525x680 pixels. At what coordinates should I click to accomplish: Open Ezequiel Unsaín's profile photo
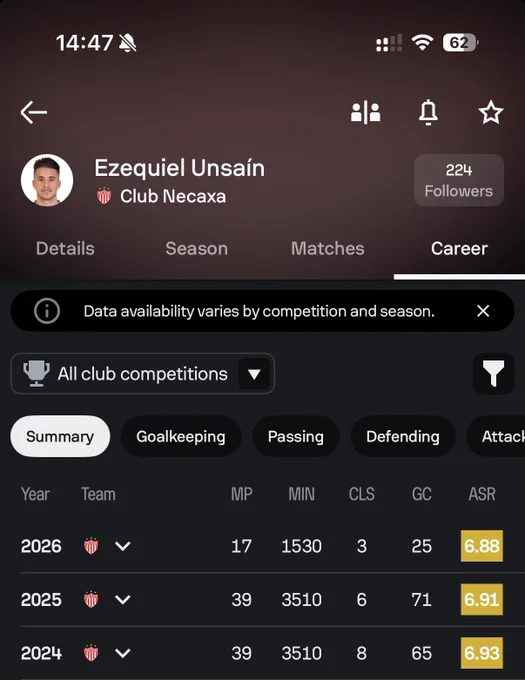tap(47, 180)
